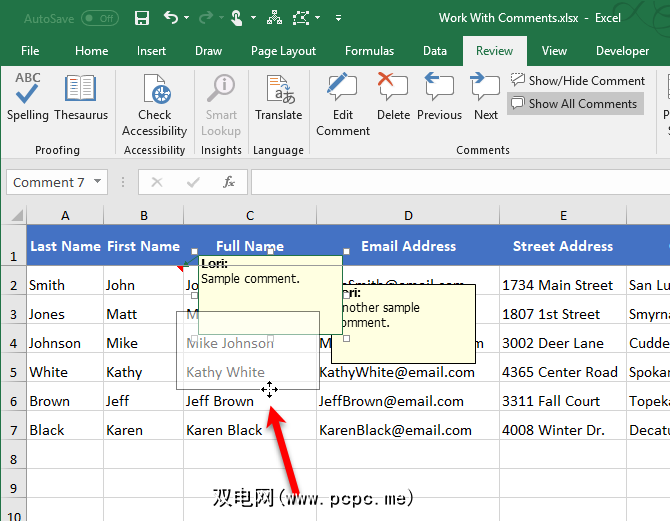Expand the Name Box dropdown
This screenshot has width=670, height=521.
(97, 182)
